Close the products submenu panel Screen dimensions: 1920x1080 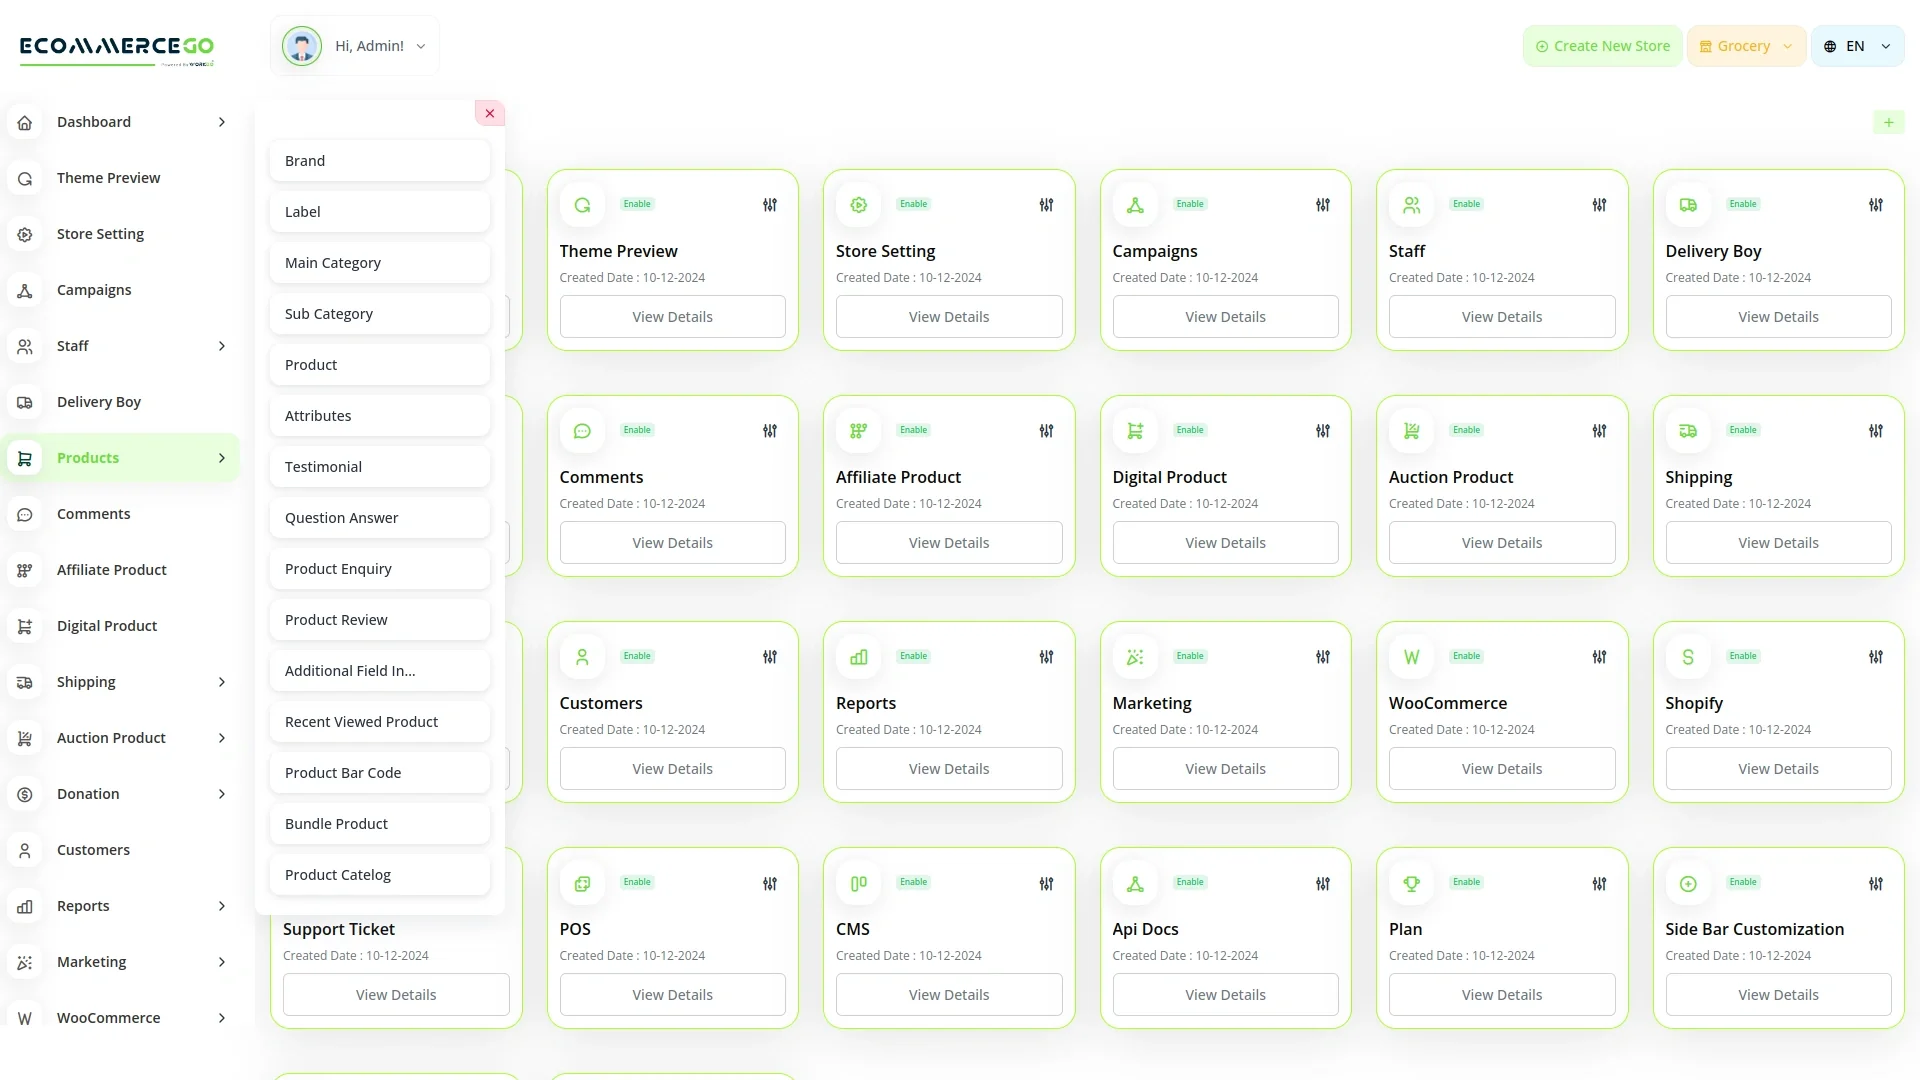pyautogui.click(x=490, y=113)
